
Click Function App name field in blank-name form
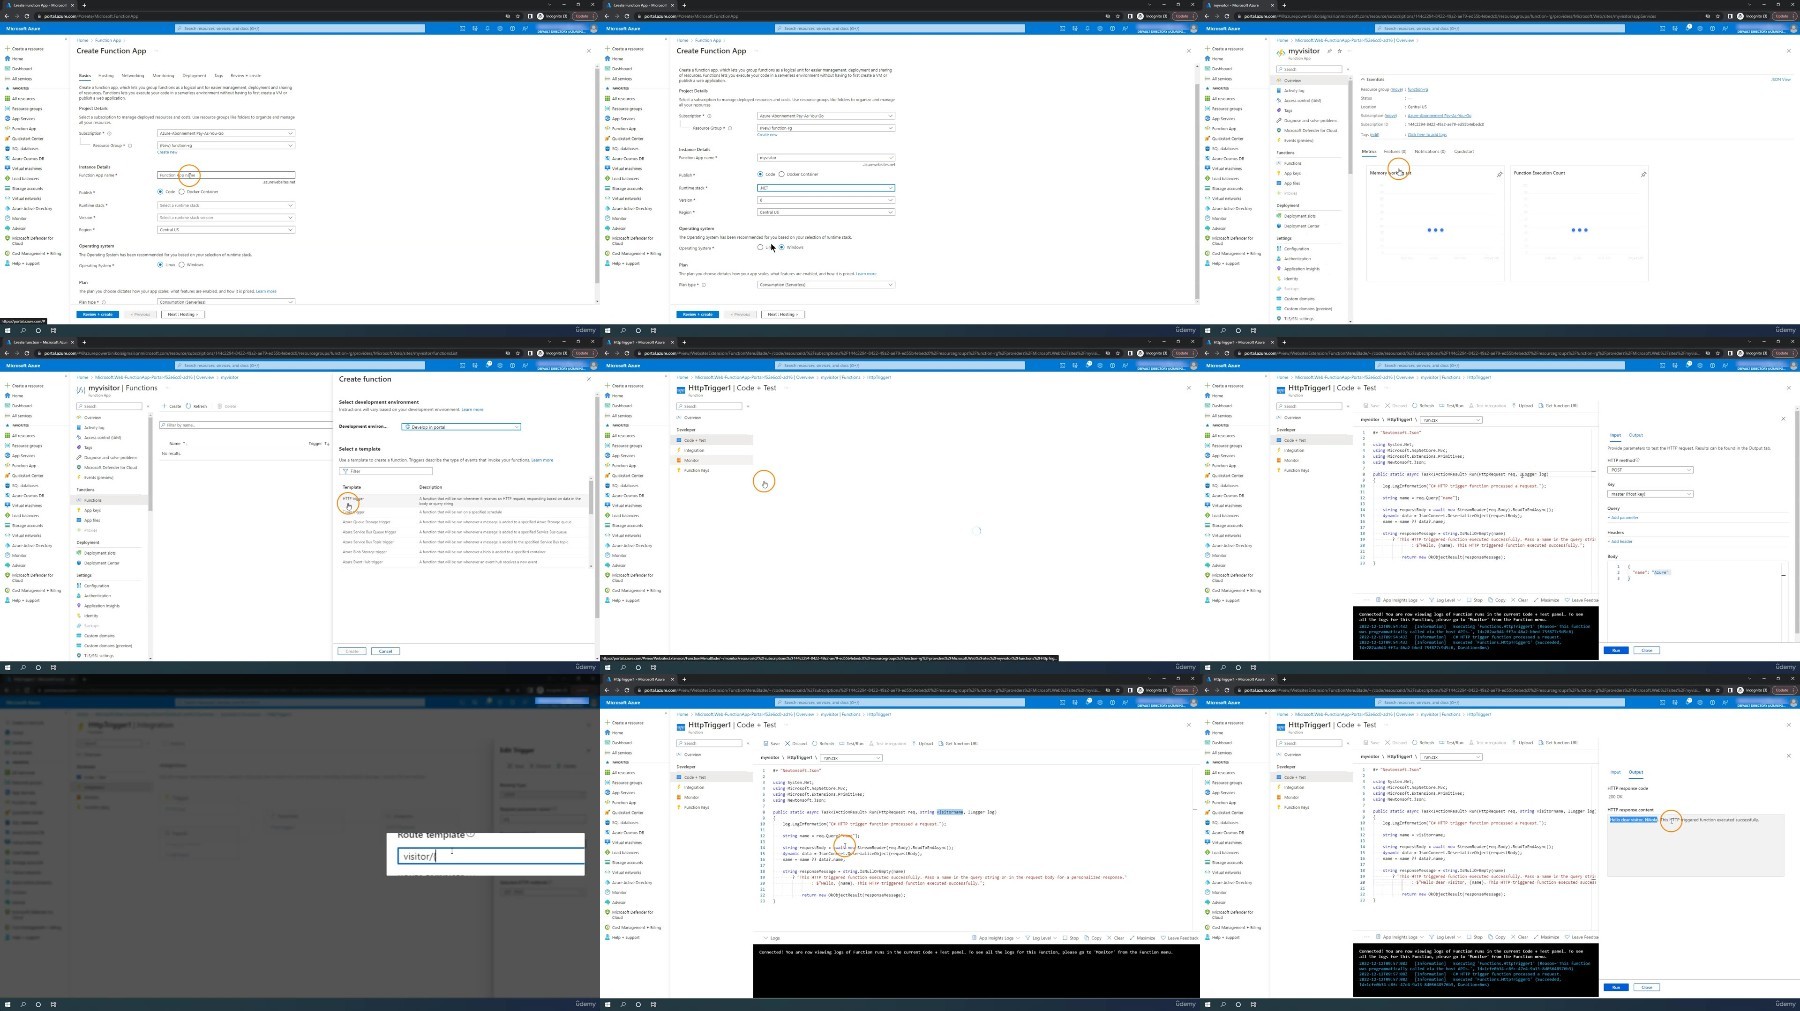[x=226, y=175]
